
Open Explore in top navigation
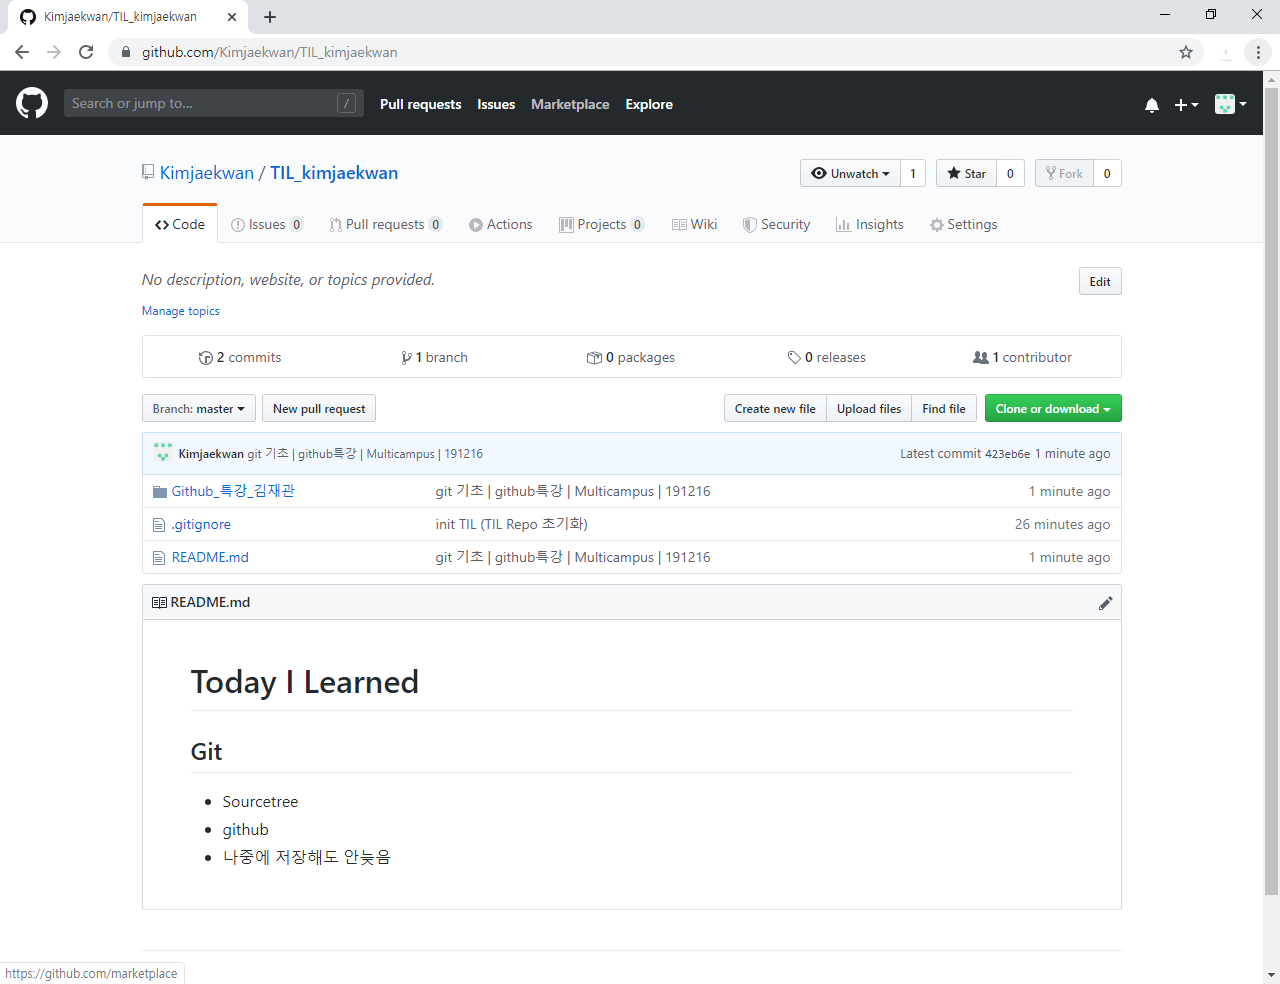[x=649, y=104]
